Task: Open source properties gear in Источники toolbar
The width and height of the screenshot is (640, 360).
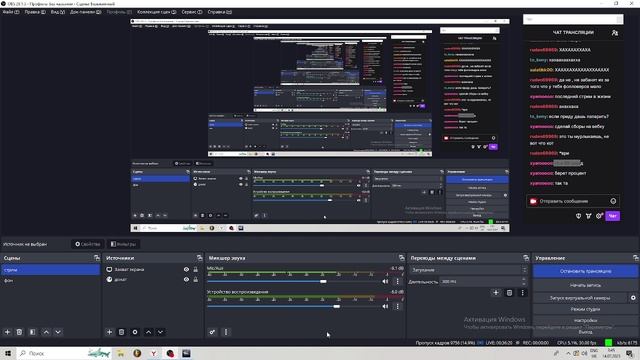Action: point(135,332)
